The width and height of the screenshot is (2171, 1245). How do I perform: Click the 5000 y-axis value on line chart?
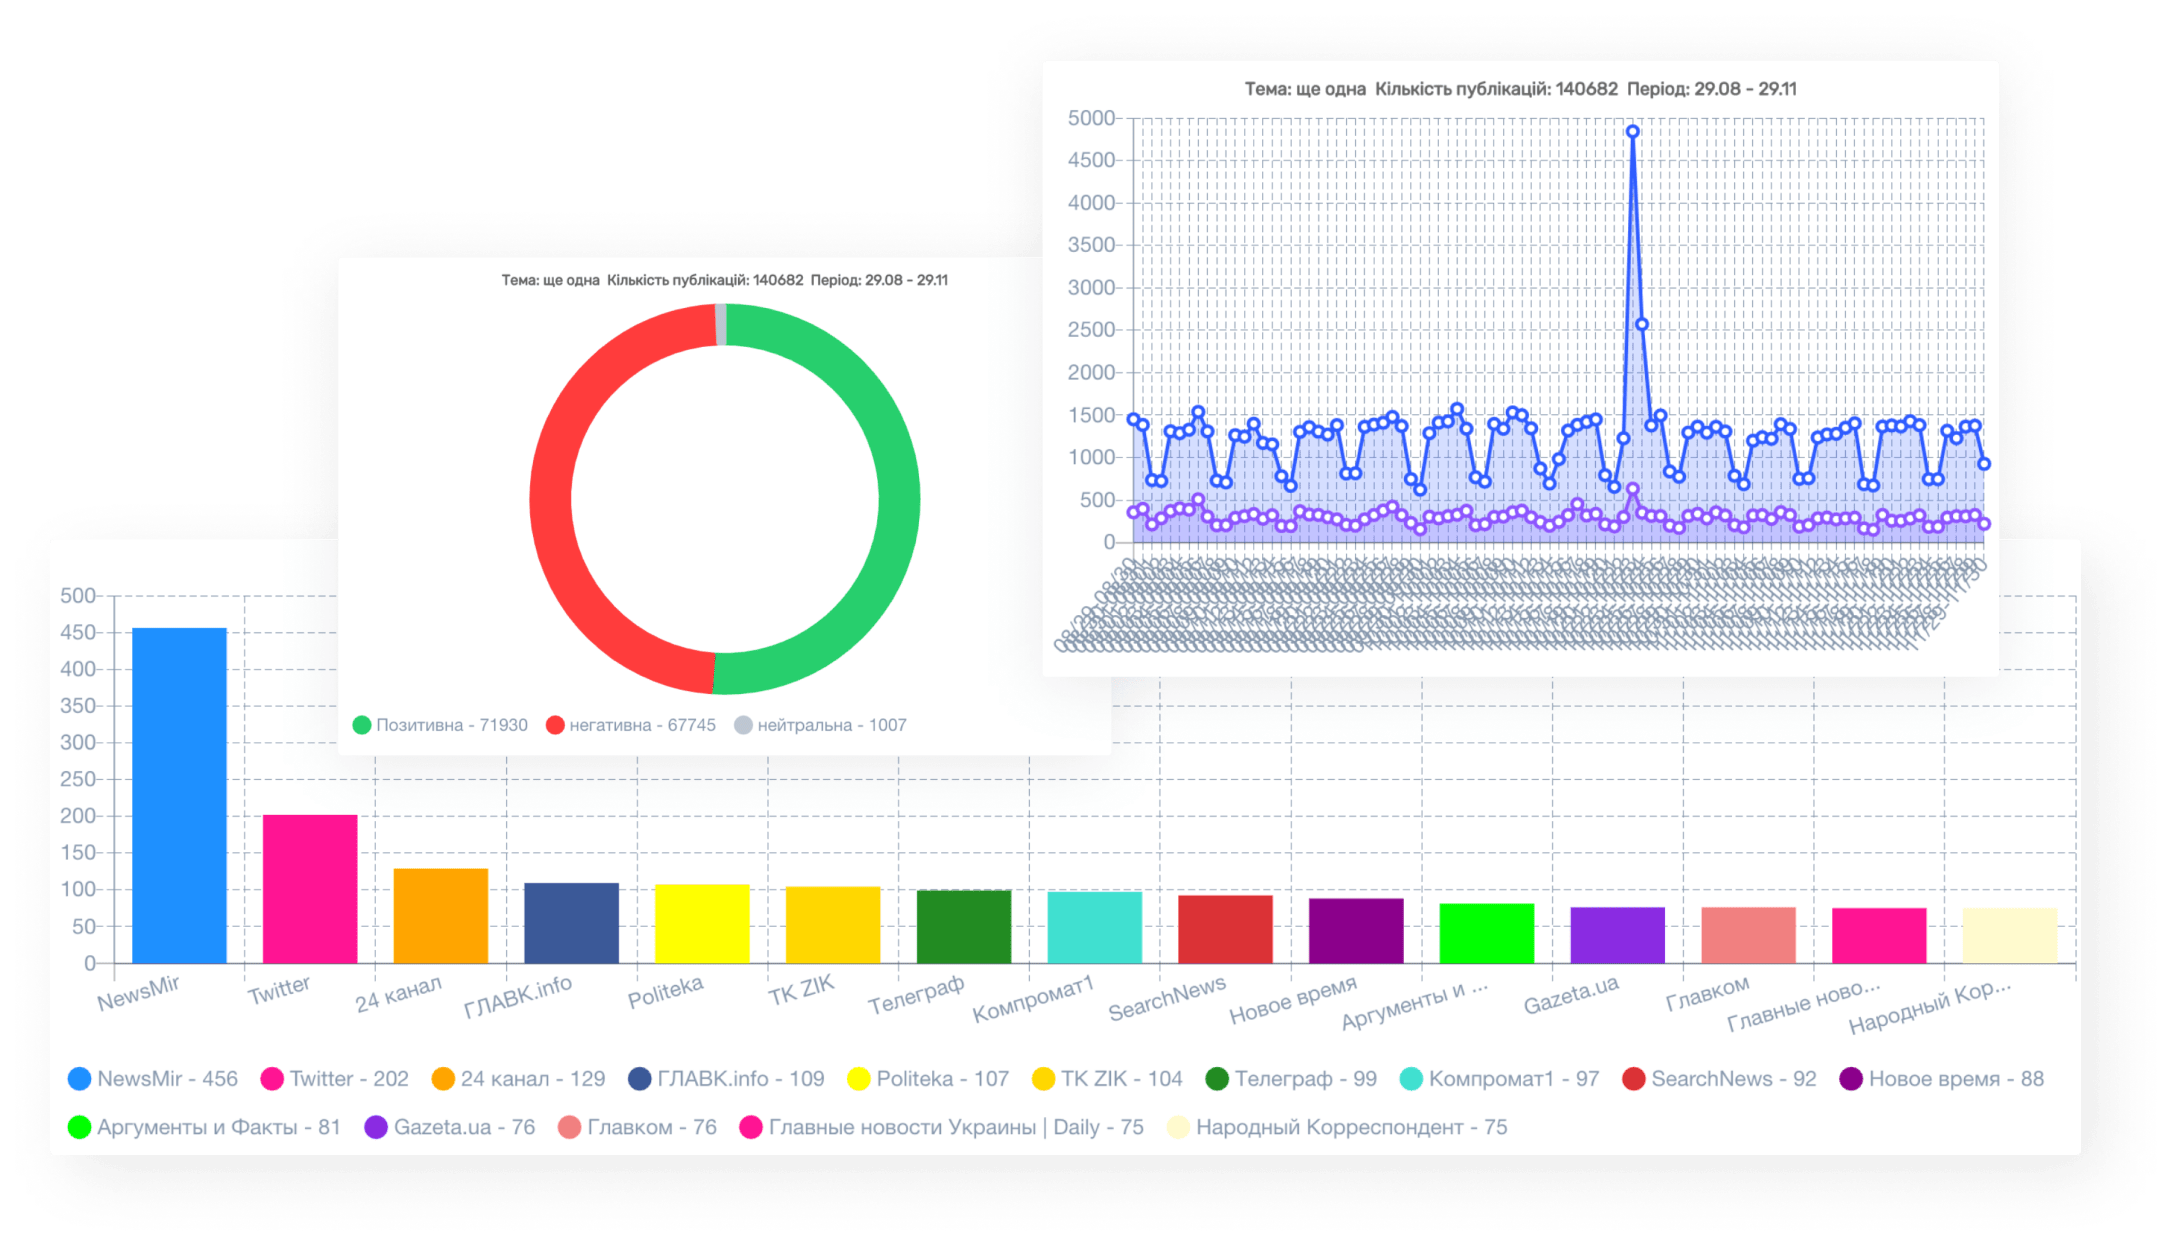[1090, 118]
